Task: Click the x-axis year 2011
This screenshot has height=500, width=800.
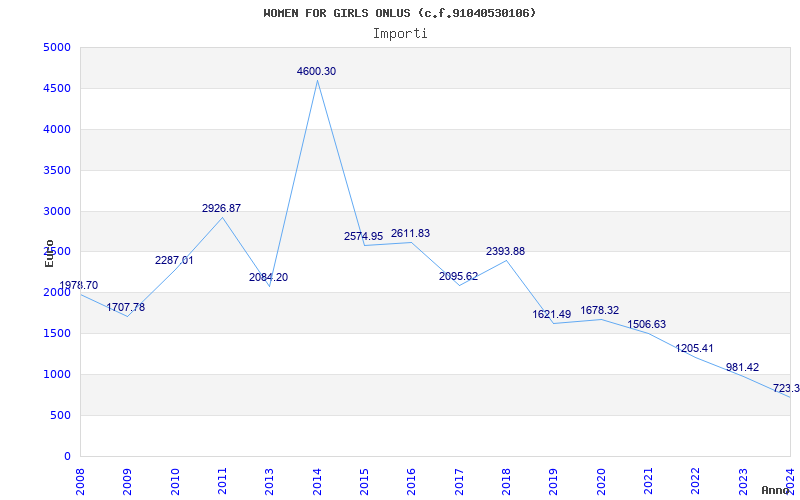Action: (222, 481)
